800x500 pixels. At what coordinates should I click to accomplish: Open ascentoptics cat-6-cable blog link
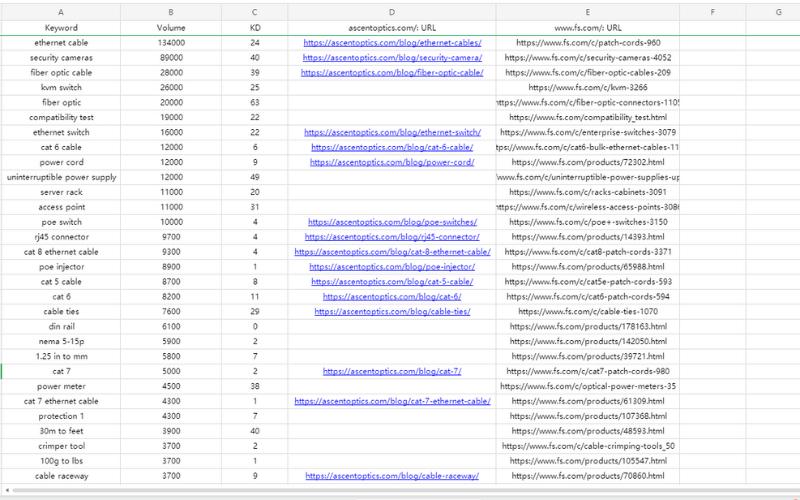392,147
